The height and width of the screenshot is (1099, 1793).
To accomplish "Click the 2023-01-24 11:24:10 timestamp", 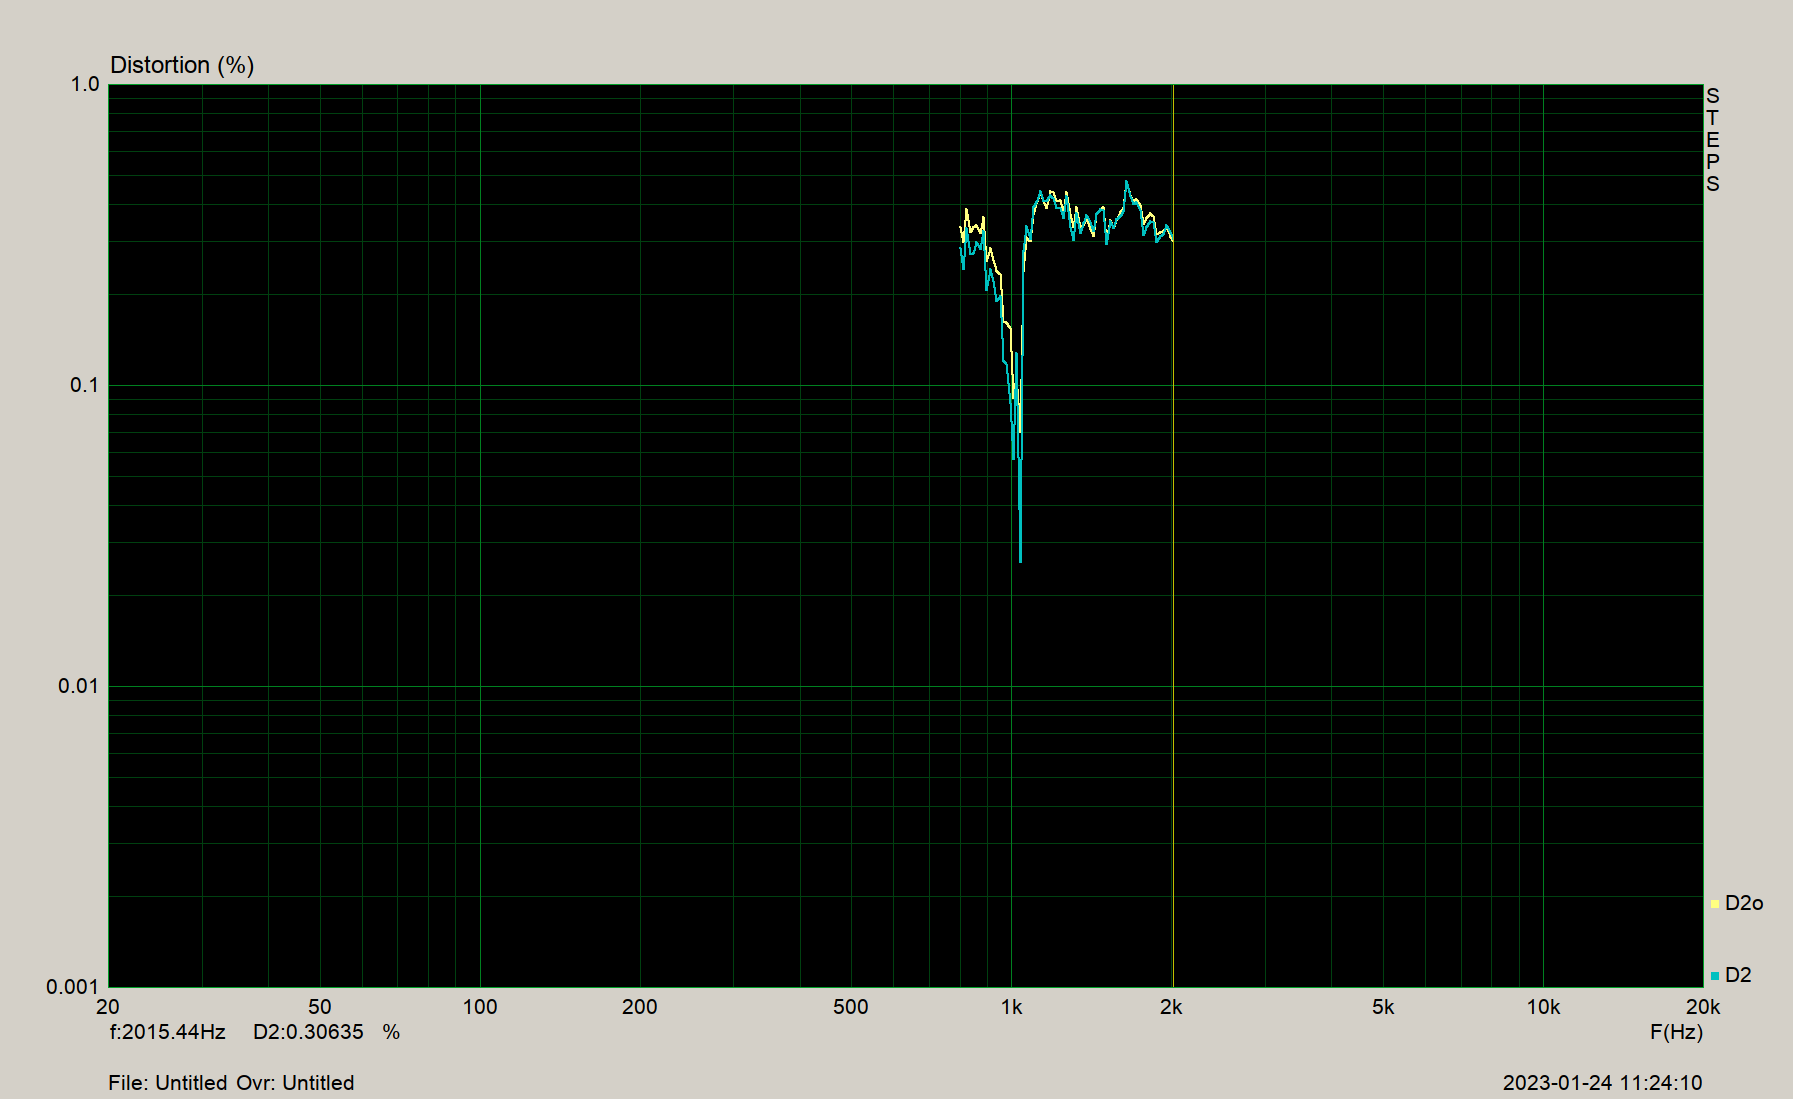I will (1602, 1083).
